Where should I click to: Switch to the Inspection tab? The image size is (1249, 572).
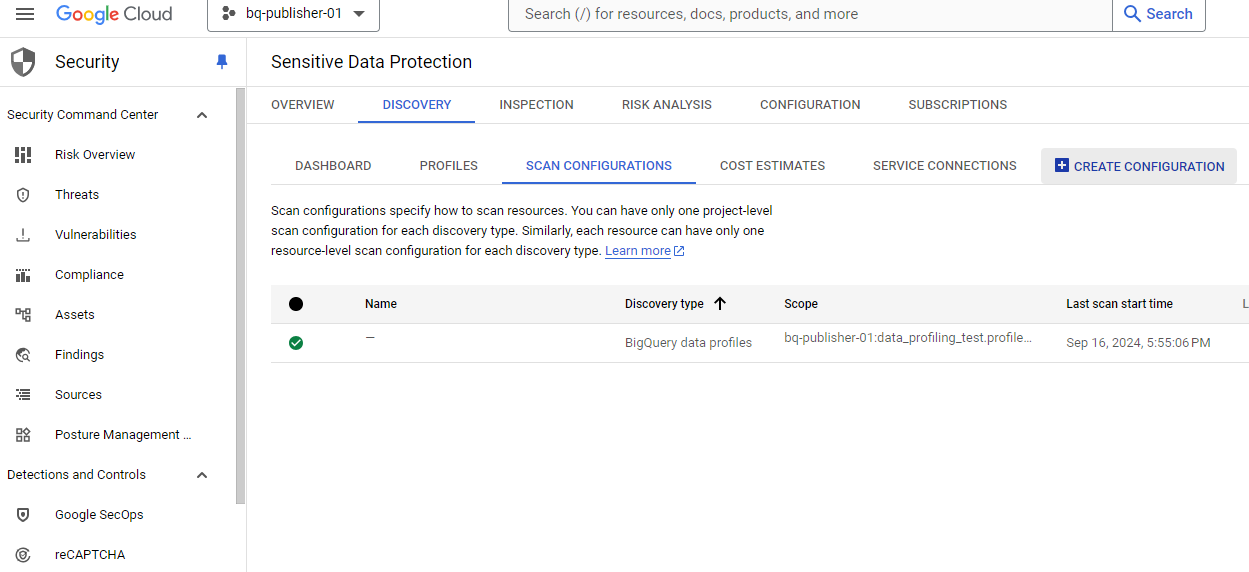pyautogui.click(x=536, y=105)
